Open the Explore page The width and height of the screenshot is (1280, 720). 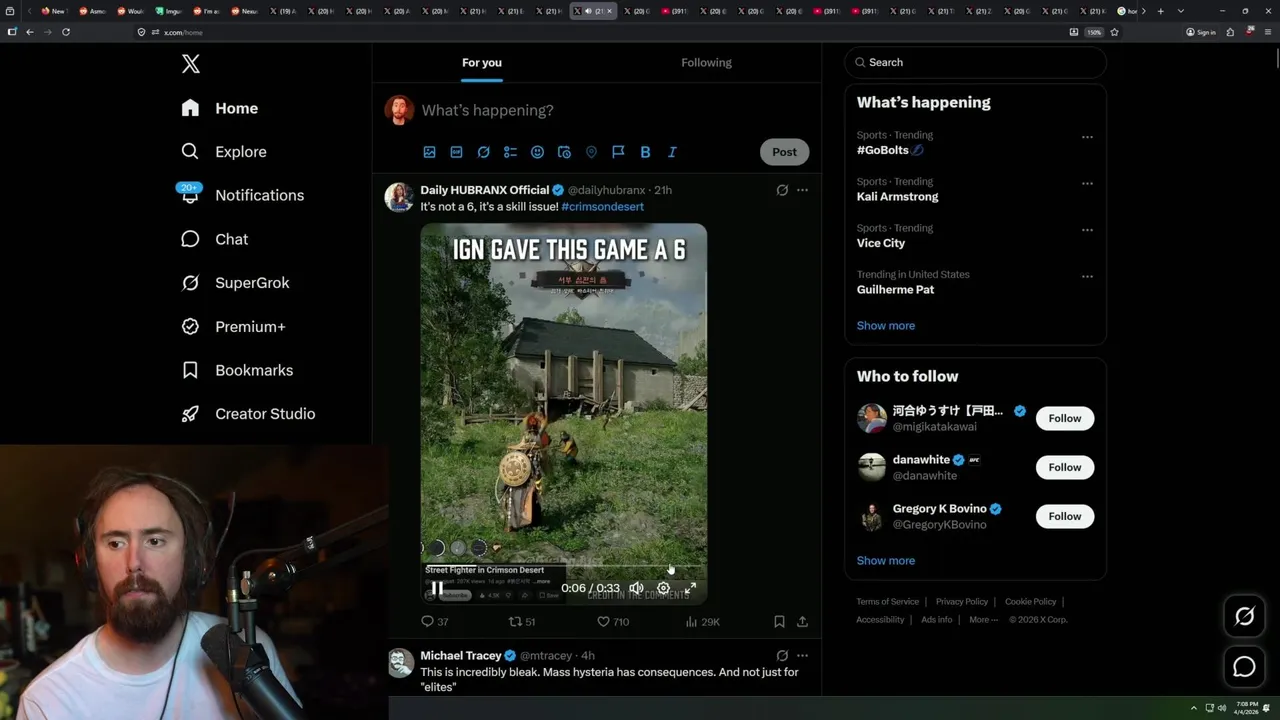[x=224, y=152]
